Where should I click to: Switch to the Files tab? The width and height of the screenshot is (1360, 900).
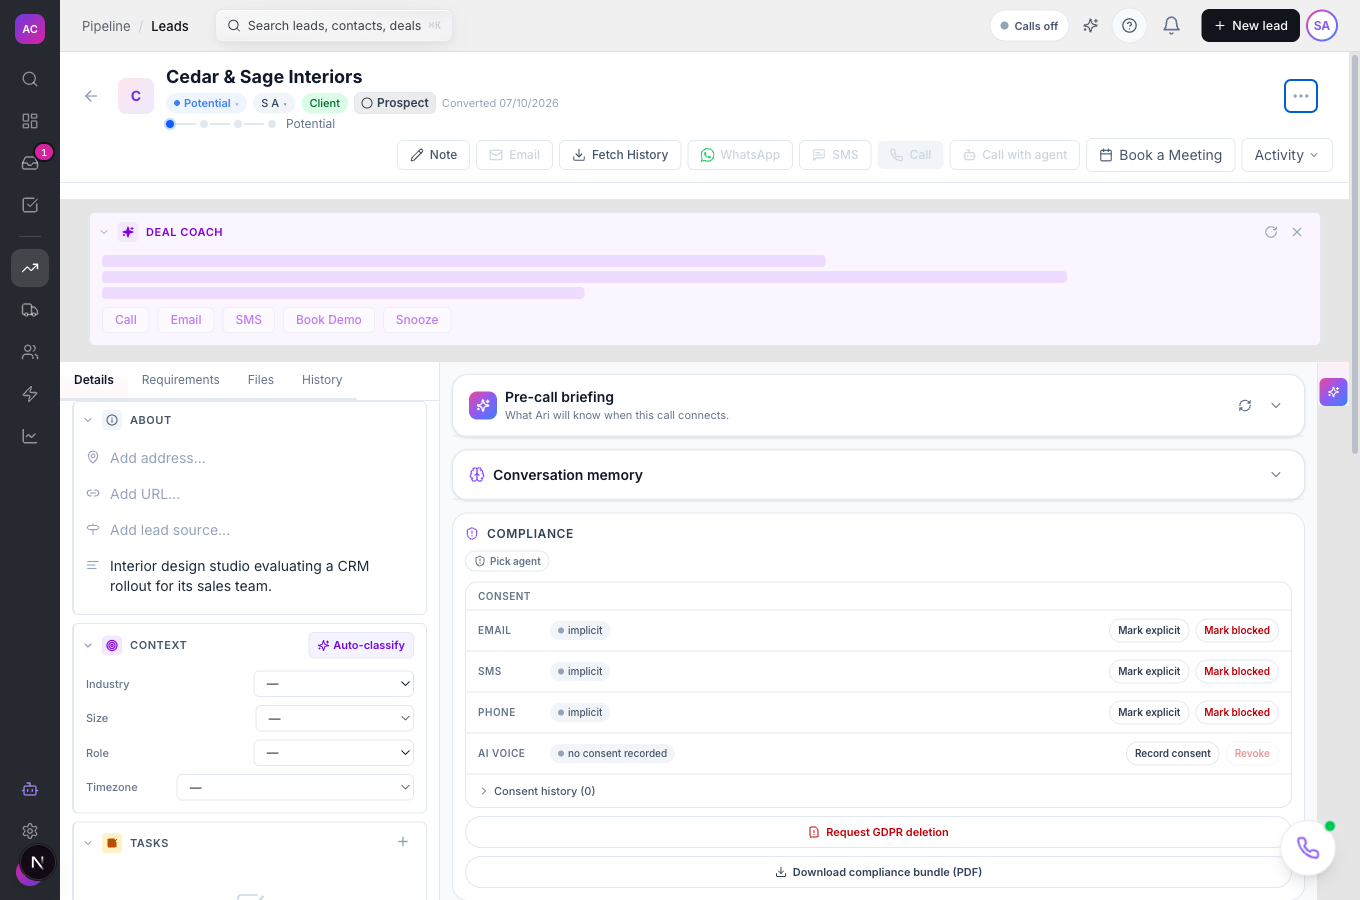pos(261,380)
